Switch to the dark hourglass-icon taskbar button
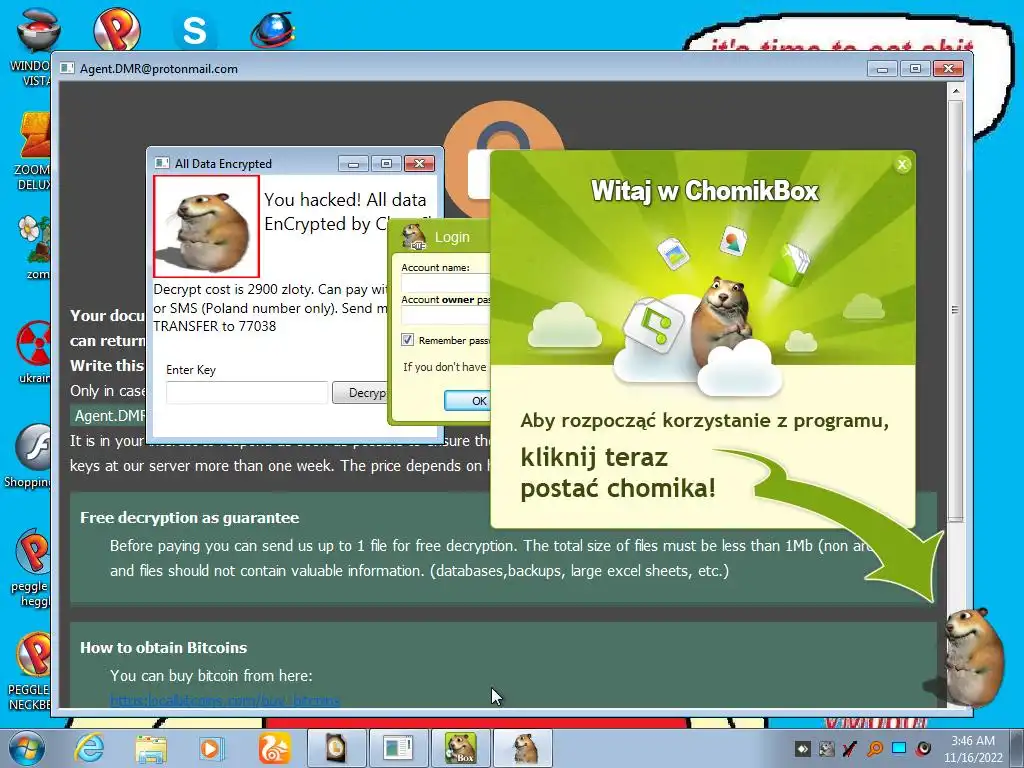 tap(336, 748)
